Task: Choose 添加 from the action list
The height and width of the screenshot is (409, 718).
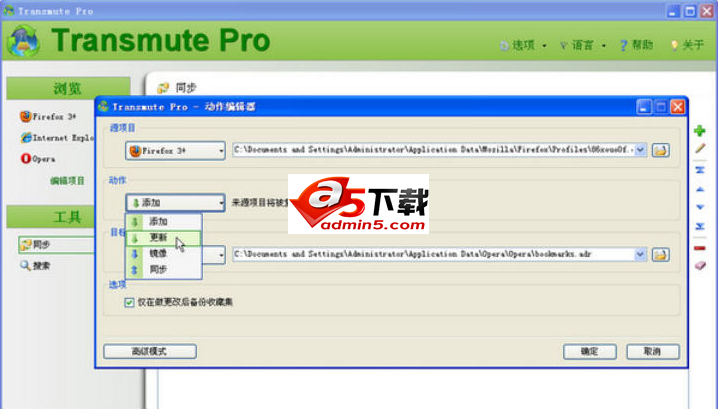Action: tap(163, 222)
